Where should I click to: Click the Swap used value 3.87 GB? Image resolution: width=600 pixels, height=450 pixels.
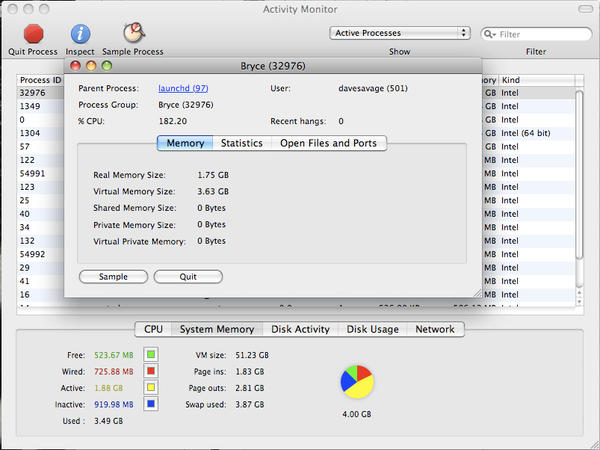click(250, 404)
